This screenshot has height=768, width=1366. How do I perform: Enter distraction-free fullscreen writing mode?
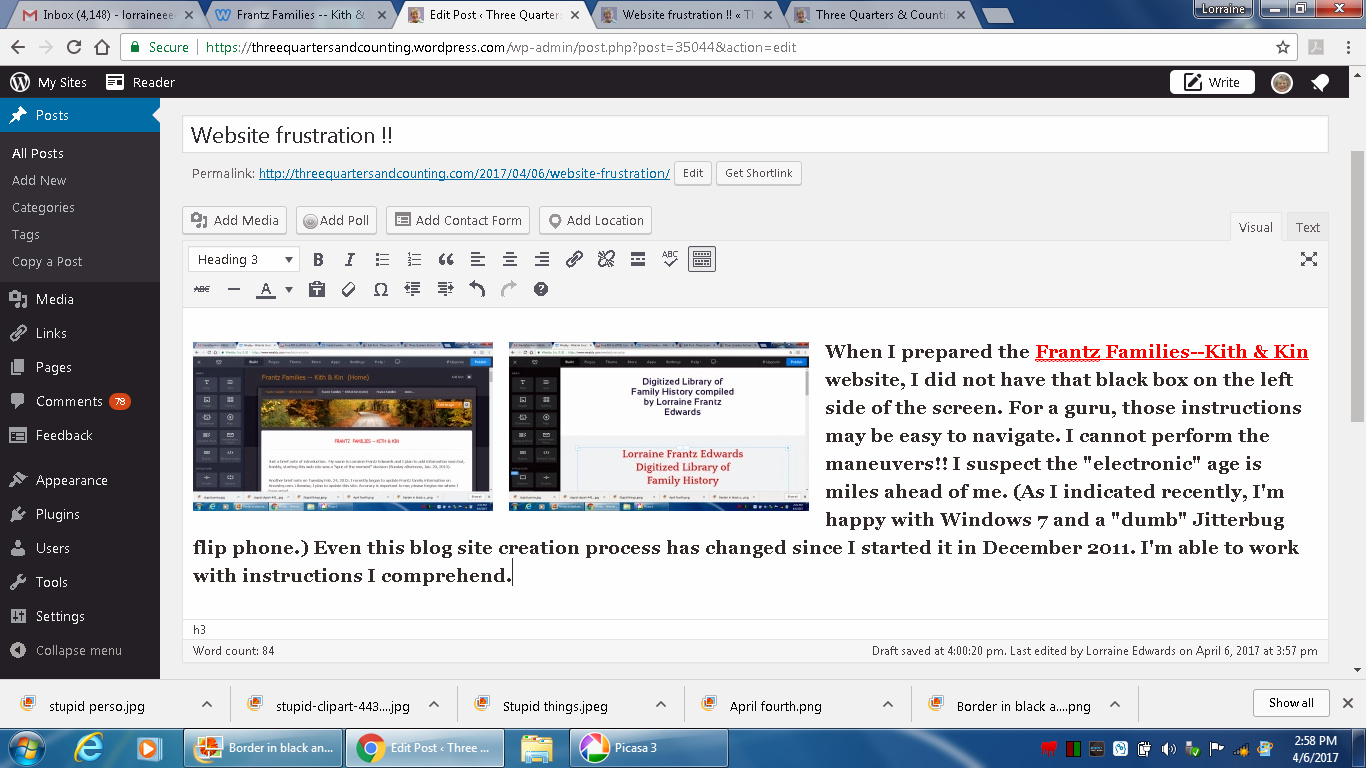1308,260
